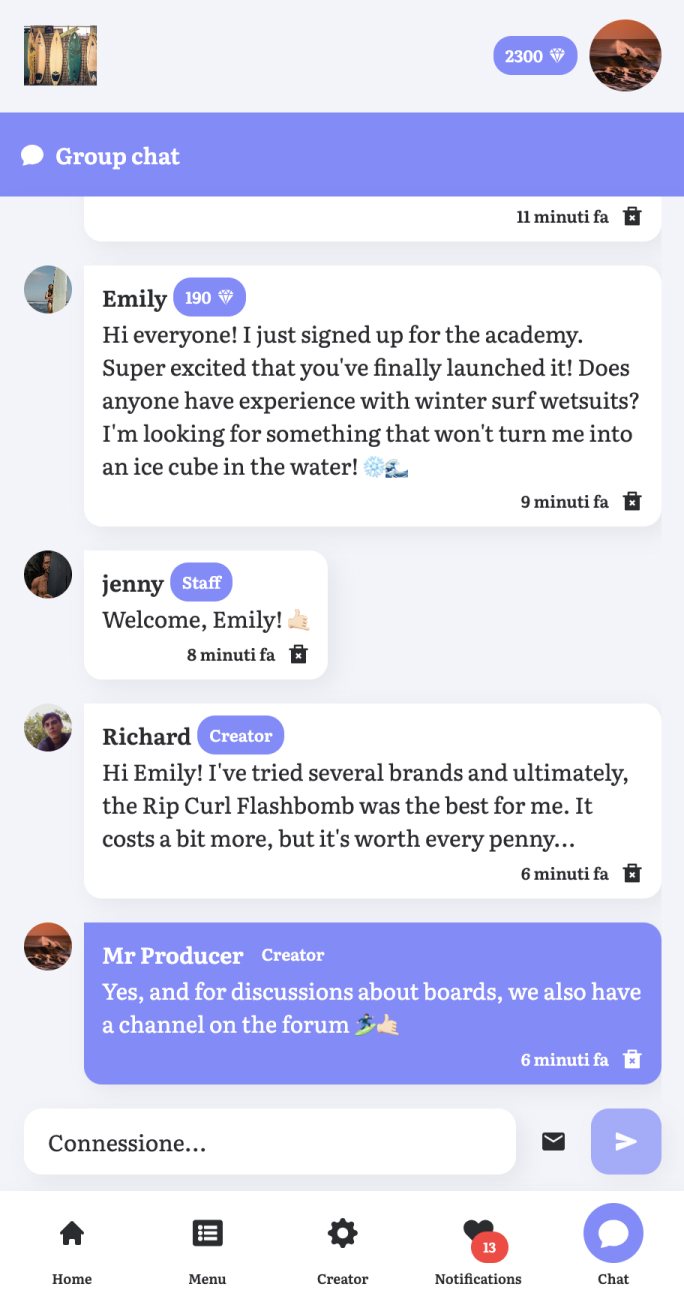Focus the message input field
The image size is (684, 1301).
pyautogui.click(x=270, y=1141)
